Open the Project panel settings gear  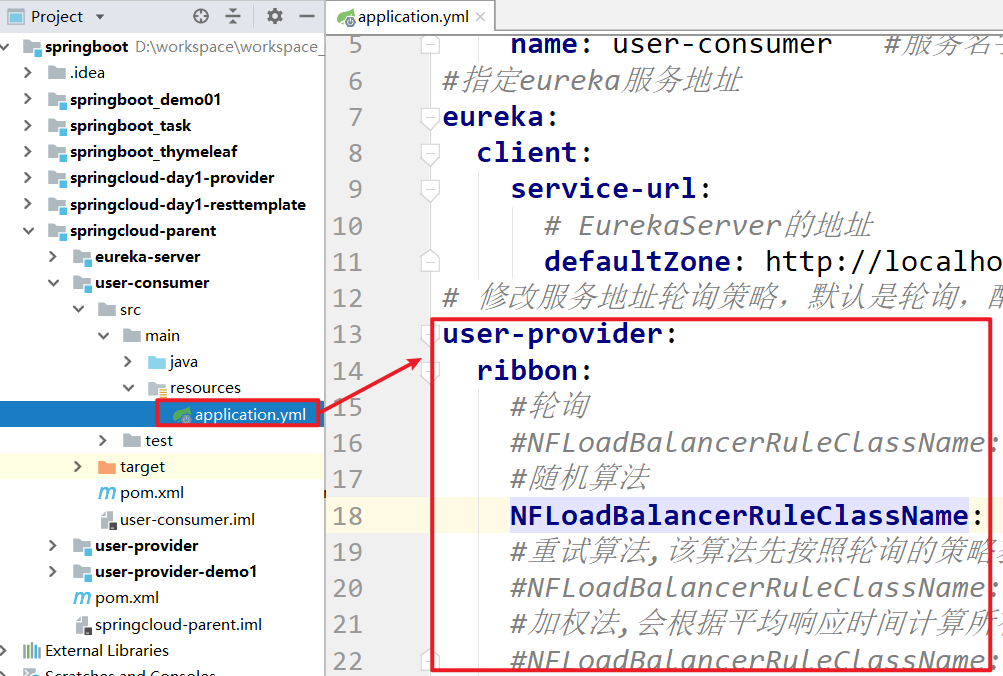[x=275, y=16]
